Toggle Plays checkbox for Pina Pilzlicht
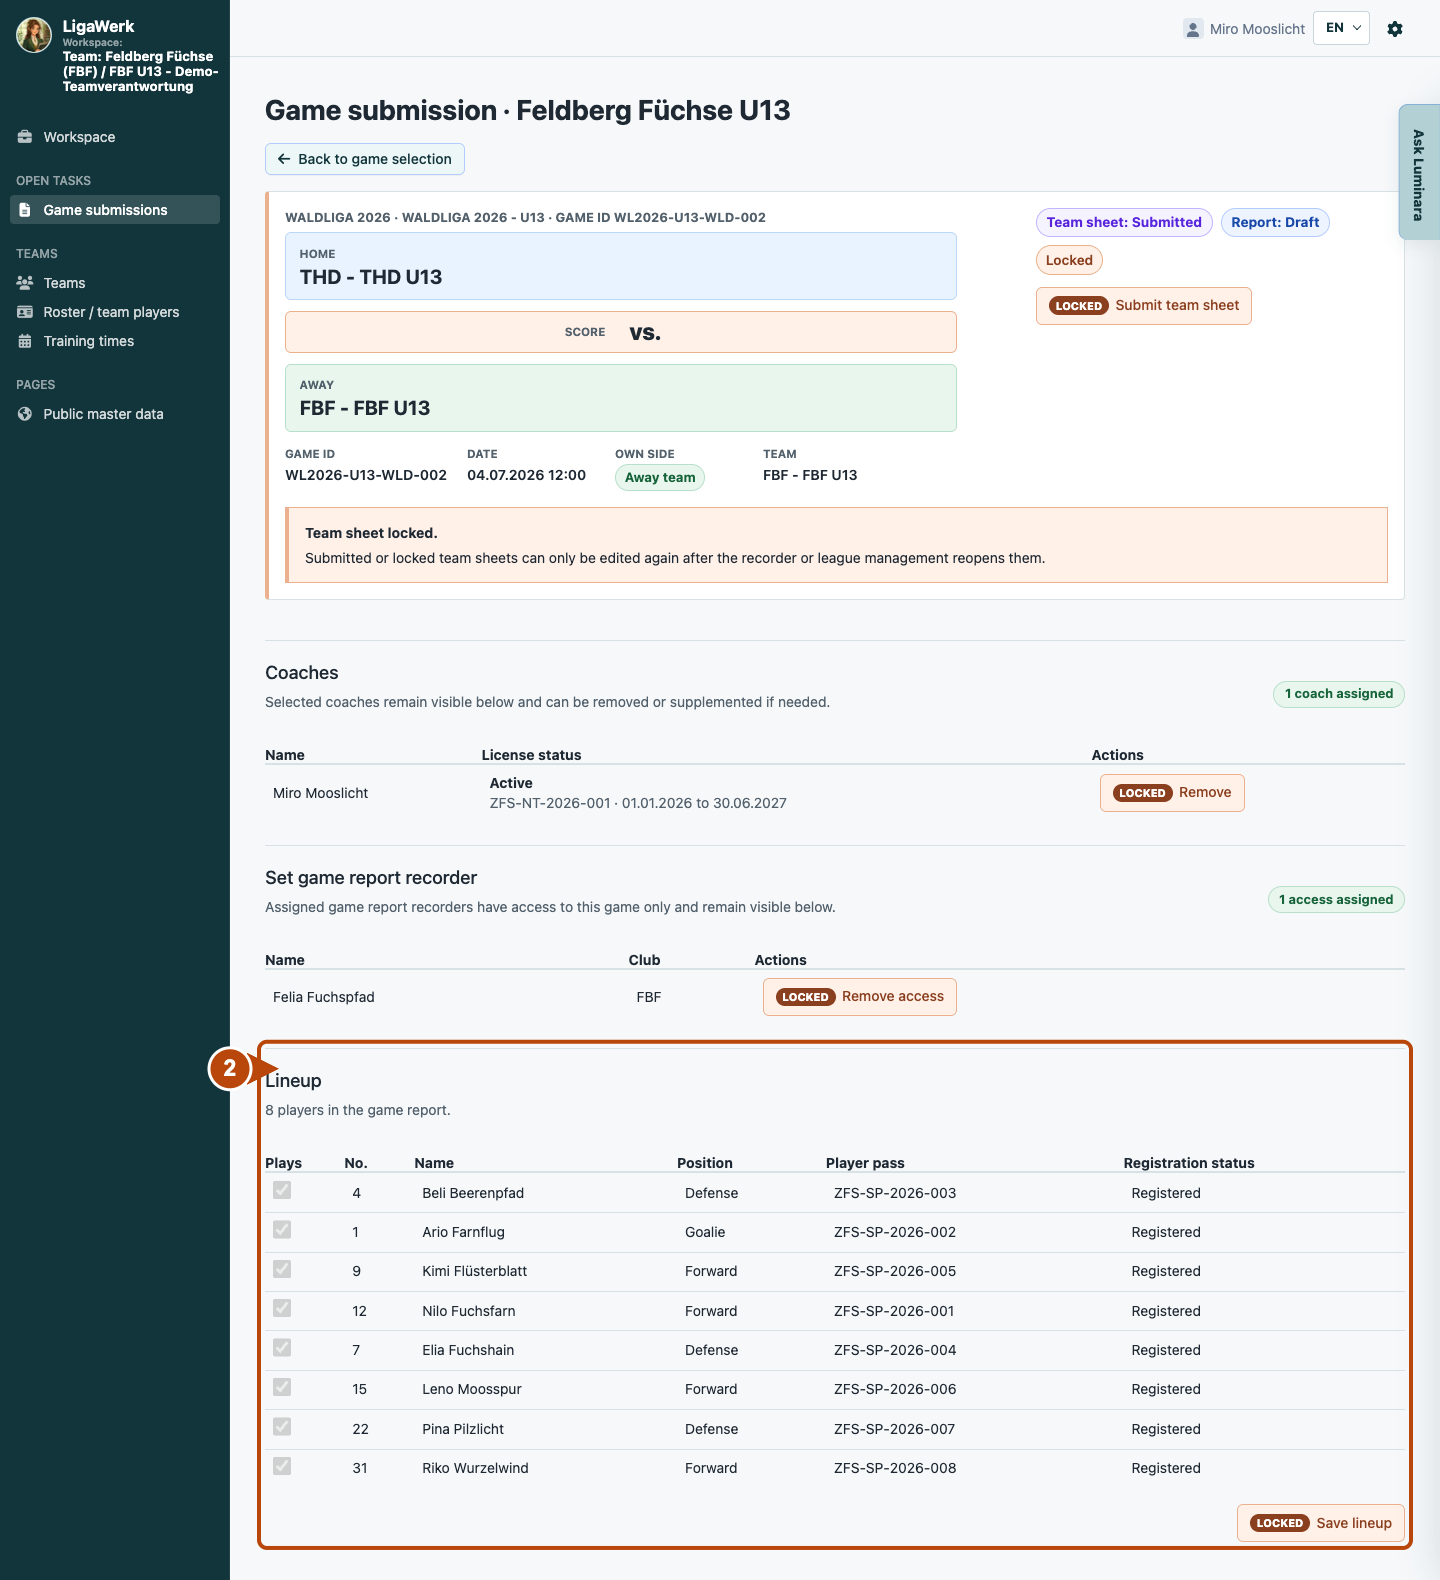Viewport: 1440px width, 1580px height. 282,1426
